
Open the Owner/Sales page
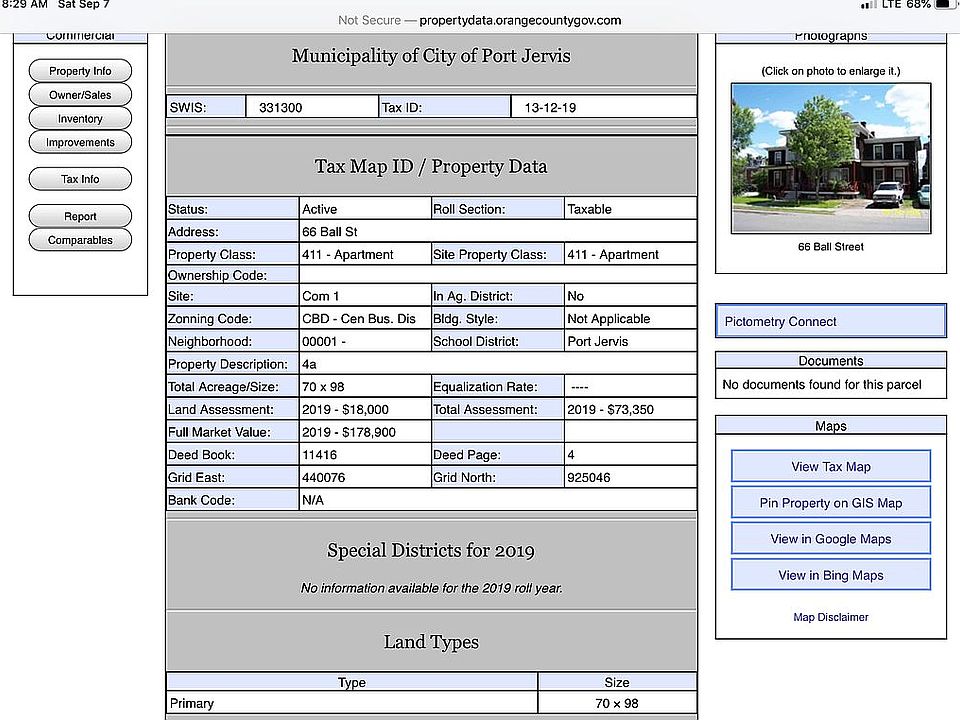[x=80, y=95]
